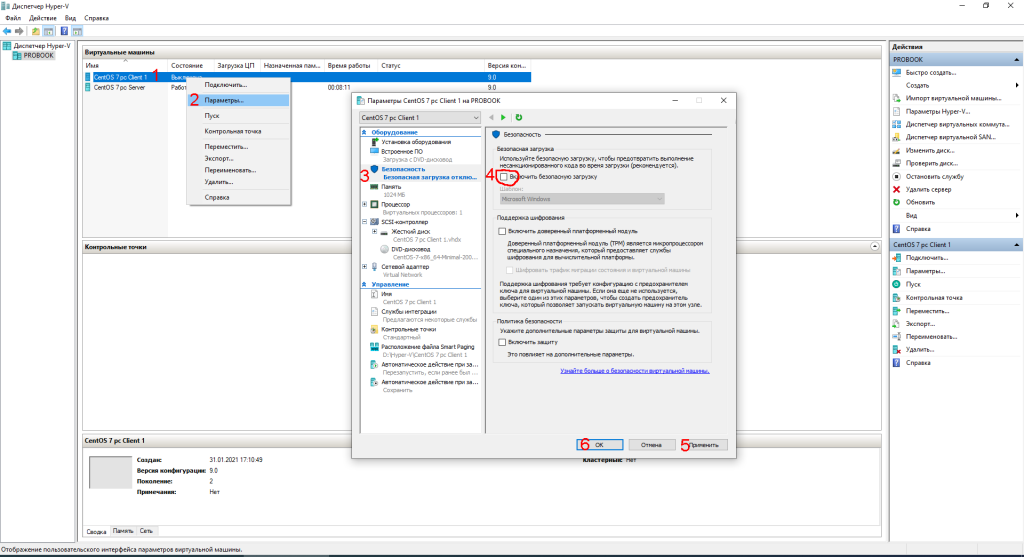Viewport: 1024px width, 557px height.
Task: Select the Память item in settings tree
Action: tap(391, 187)
